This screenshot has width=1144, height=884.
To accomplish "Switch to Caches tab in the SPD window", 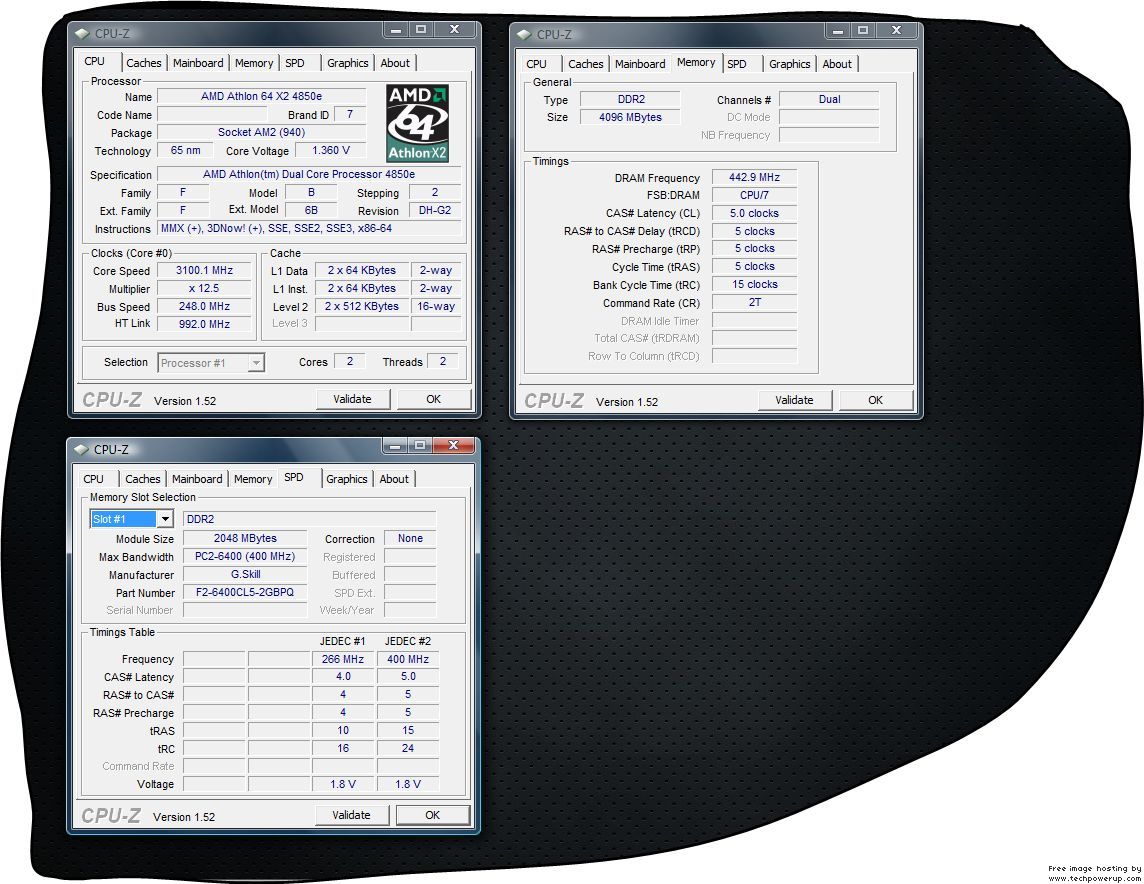I will point(142,478).
